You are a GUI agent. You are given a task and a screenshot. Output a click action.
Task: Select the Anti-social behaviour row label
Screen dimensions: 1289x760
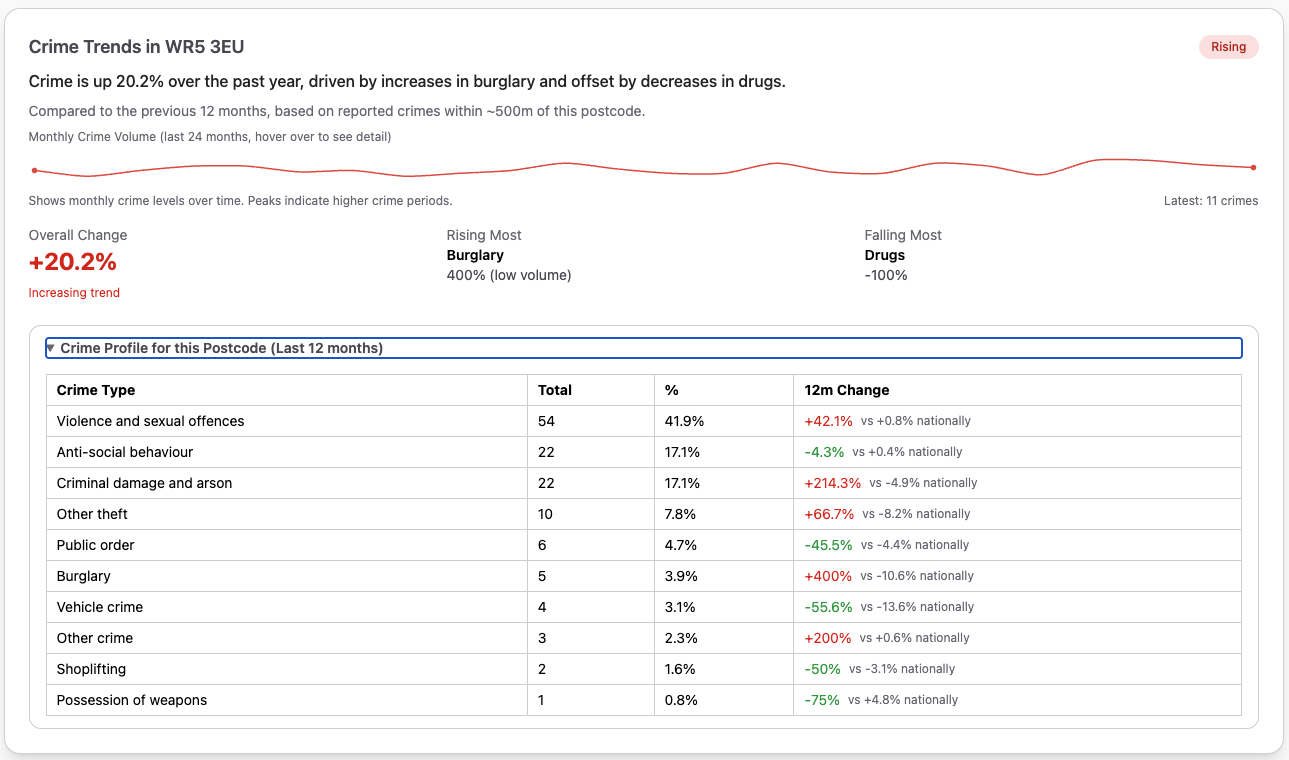pos(125,452)
